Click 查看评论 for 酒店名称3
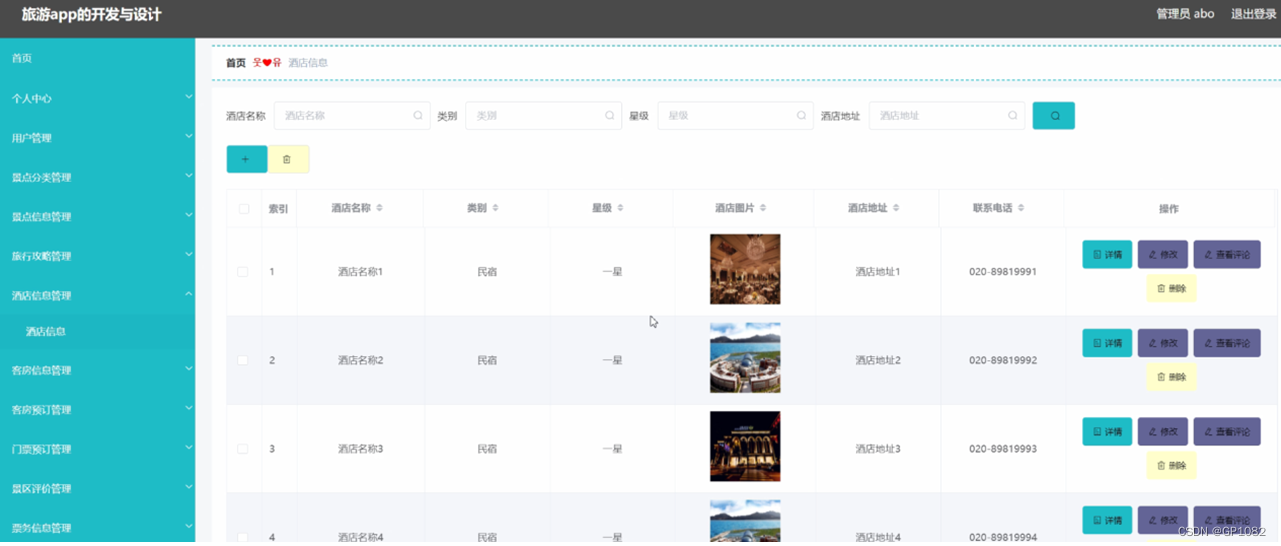Image resolution: width=1281 pixels, height=546 pixels. tap(1227, 432)
